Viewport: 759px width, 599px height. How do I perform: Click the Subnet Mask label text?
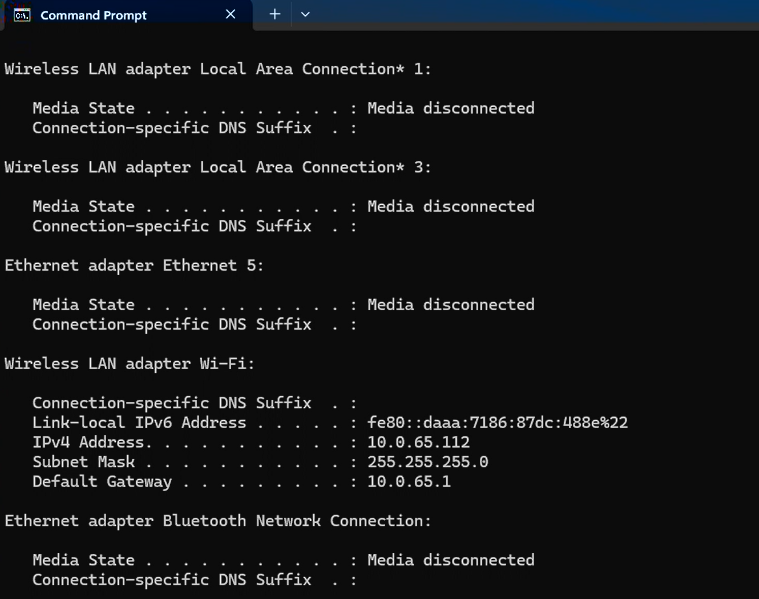tap(83, 461)
